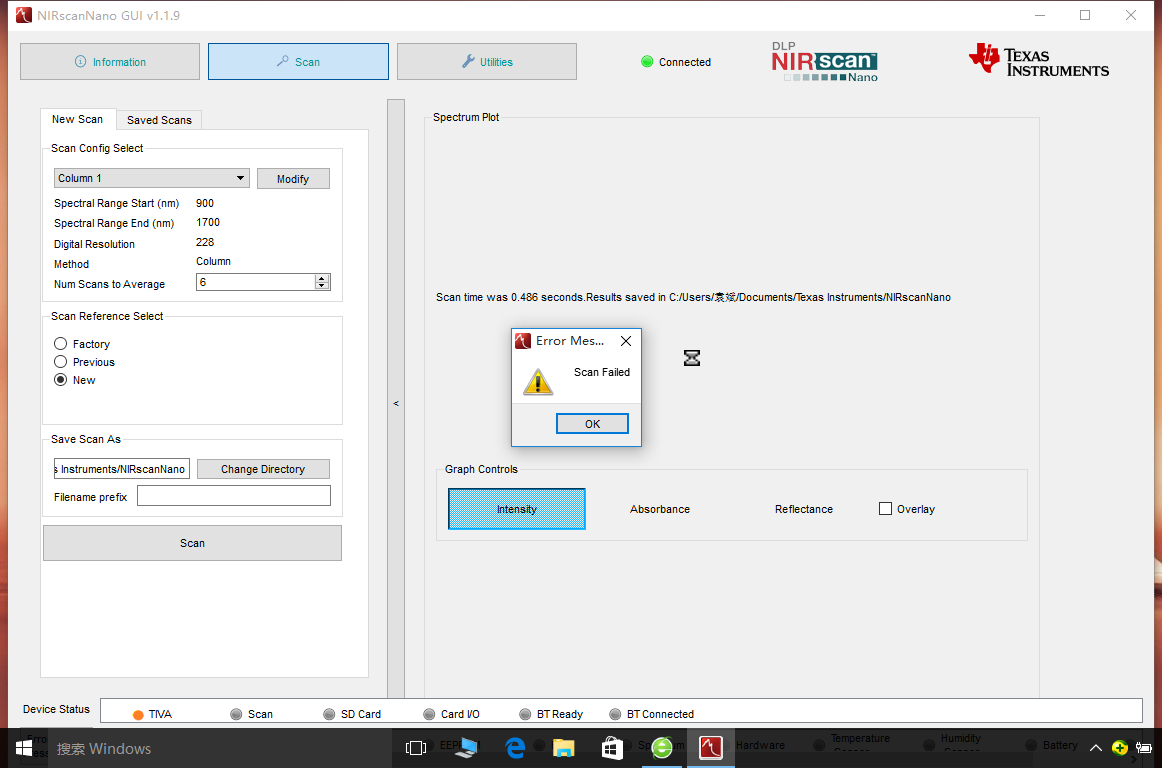Click the green plus tray icon
This screenshot has width=1162, height=768.
(1120, 747)
